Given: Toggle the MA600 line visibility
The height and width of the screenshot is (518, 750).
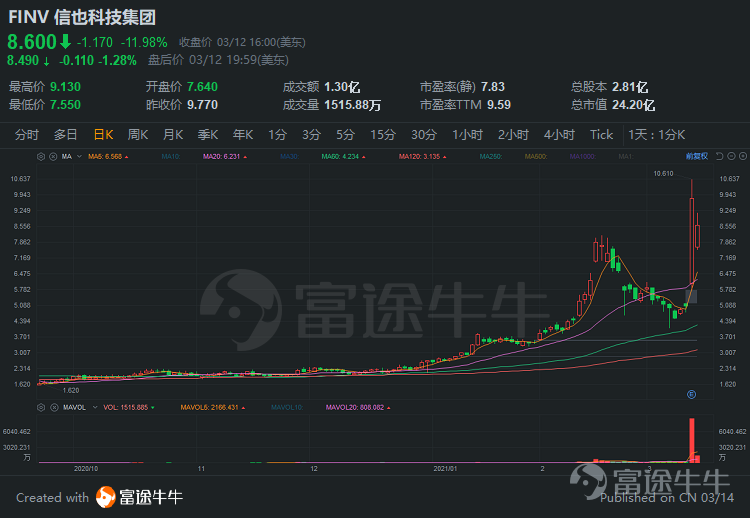Looking at the screenshot, I should (x=536, y=156).
